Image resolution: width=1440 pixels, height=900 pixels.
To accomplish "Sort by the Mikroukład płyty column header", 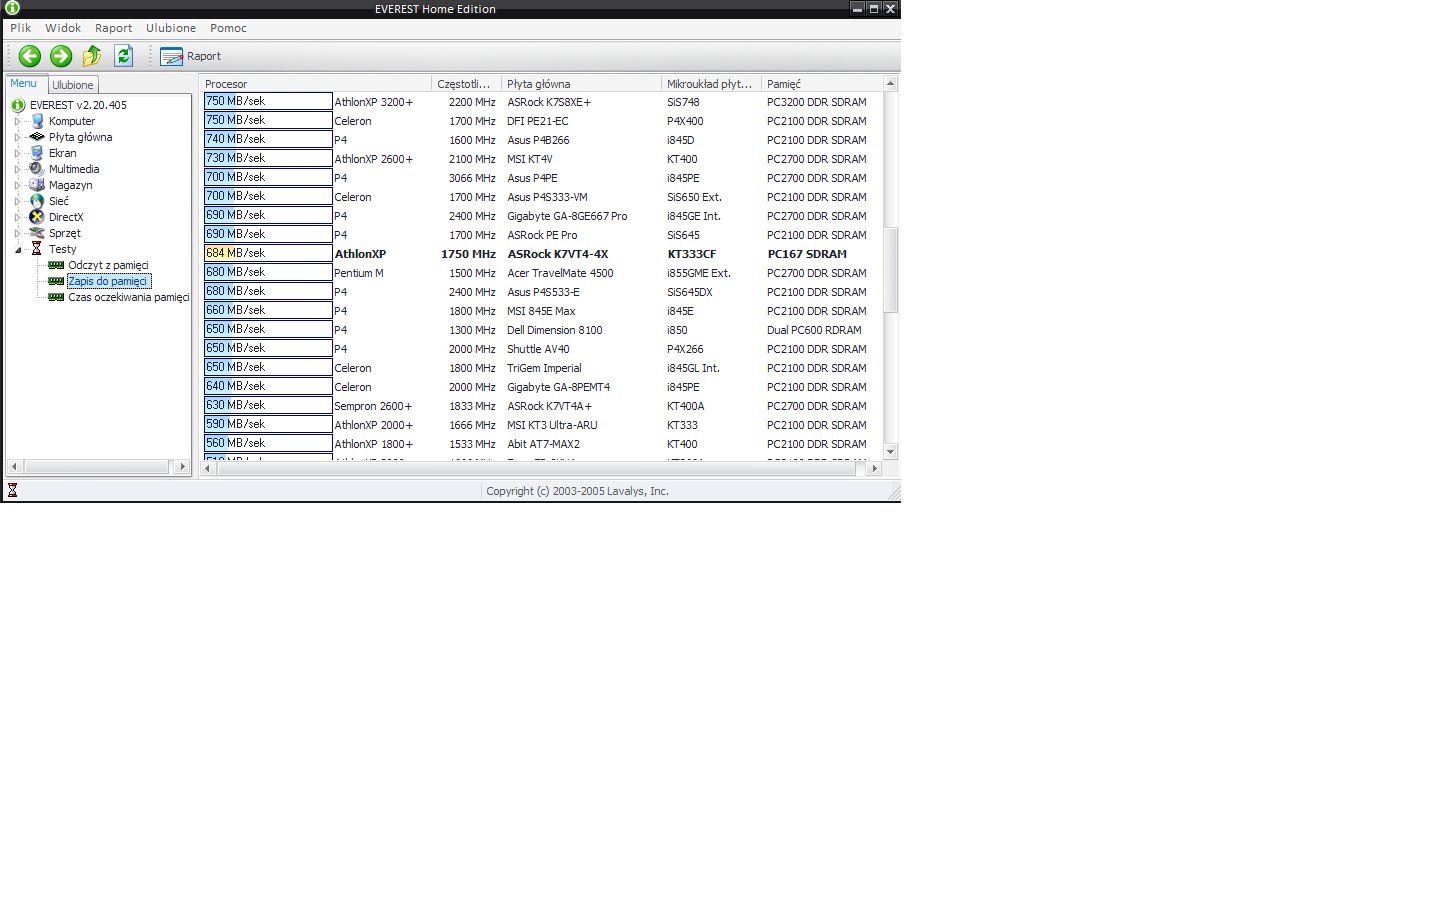I will tap(712, 84).
